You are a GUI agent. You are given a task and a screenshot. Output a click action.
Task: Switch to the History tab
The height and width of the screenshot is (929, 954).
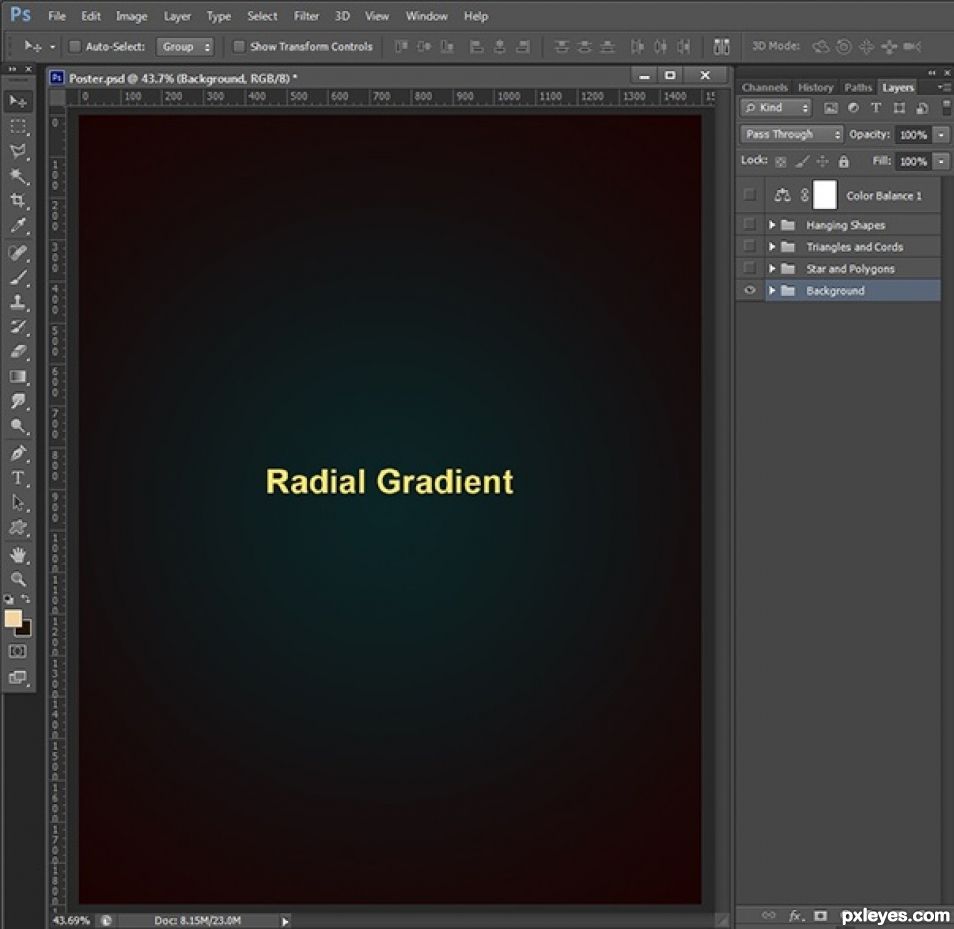(x=815, y=88)
